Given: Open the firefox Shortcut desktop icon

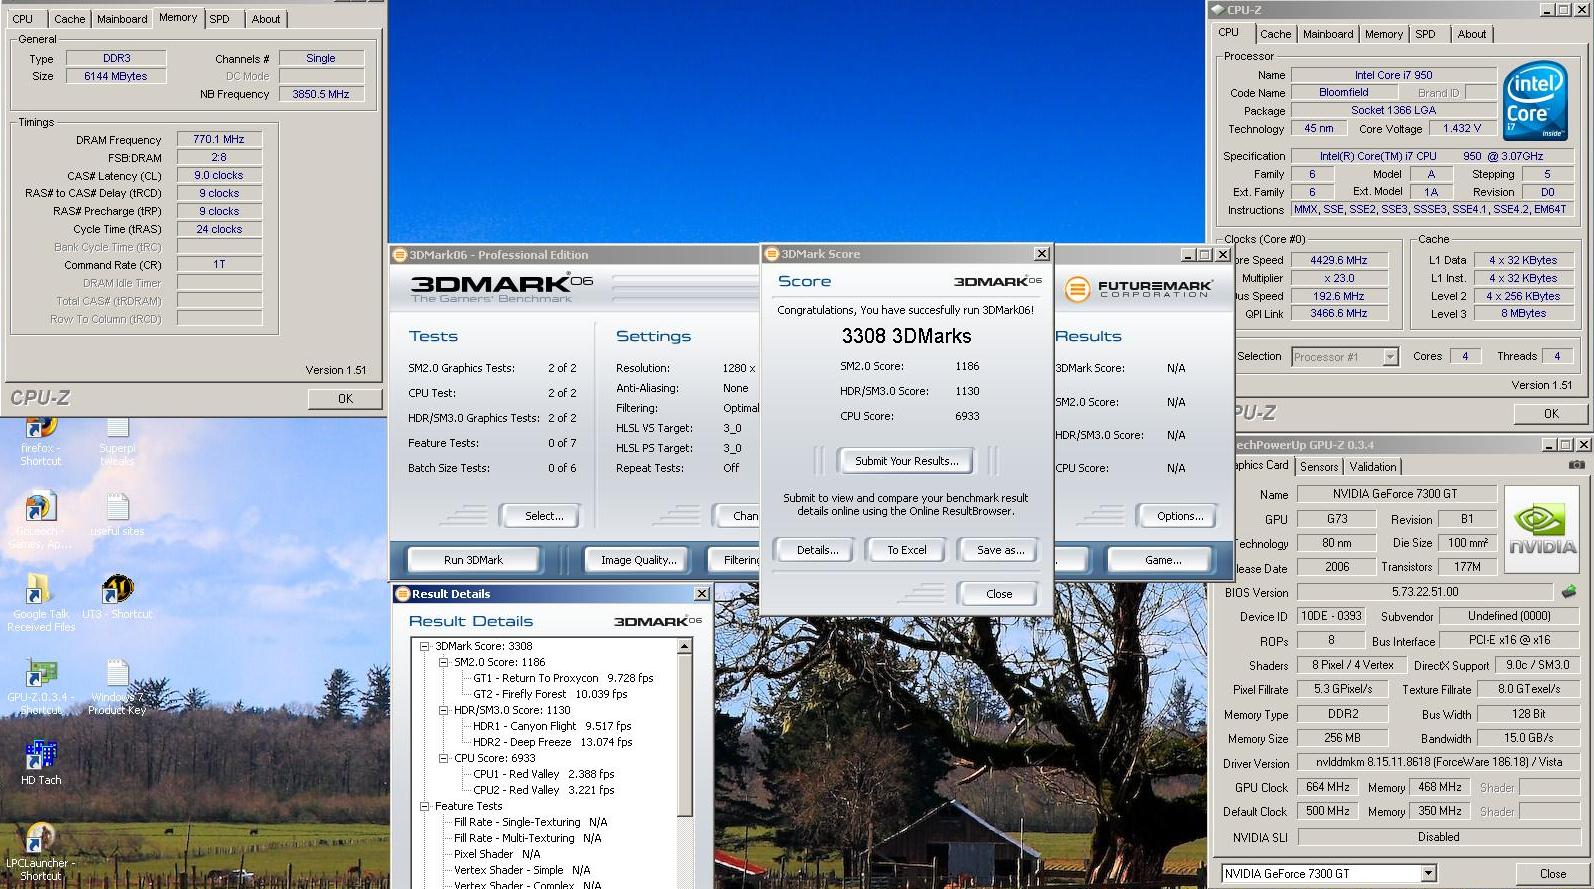Looking at the screenshot, I should click(x=40, y=441).
